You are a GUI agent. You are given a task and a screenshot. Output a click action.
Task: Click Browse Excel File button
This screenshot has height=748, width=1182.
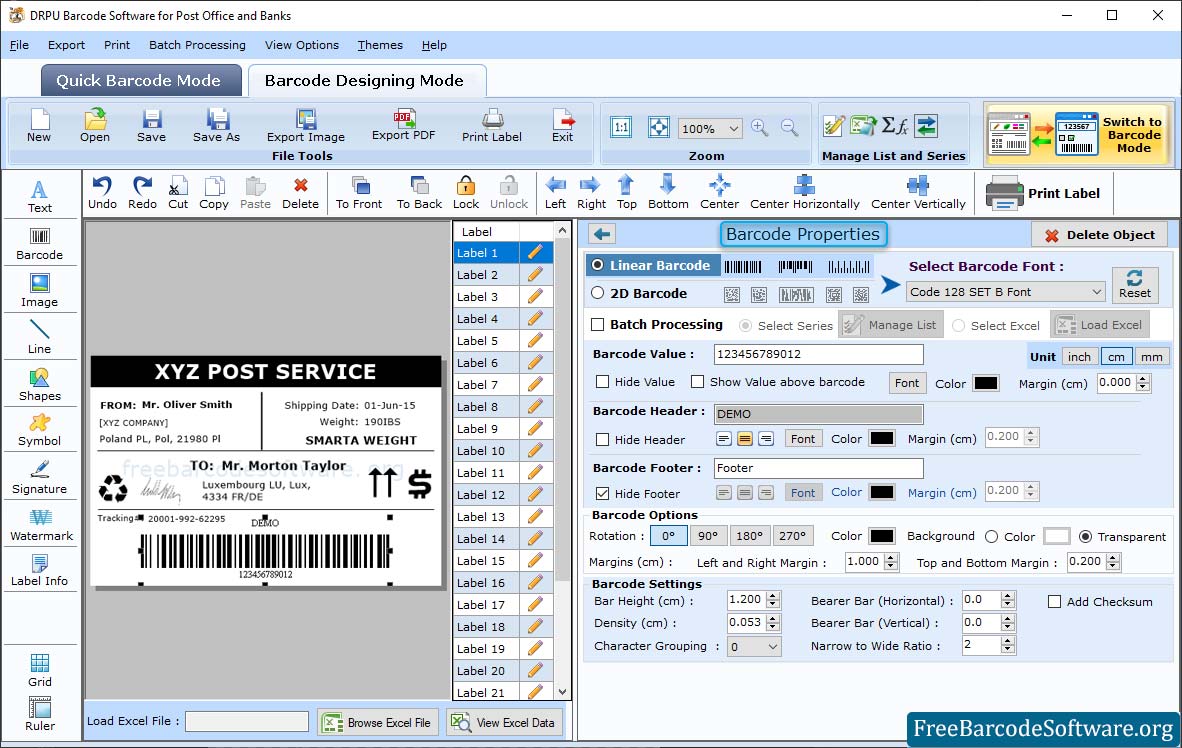click(377, 722)
